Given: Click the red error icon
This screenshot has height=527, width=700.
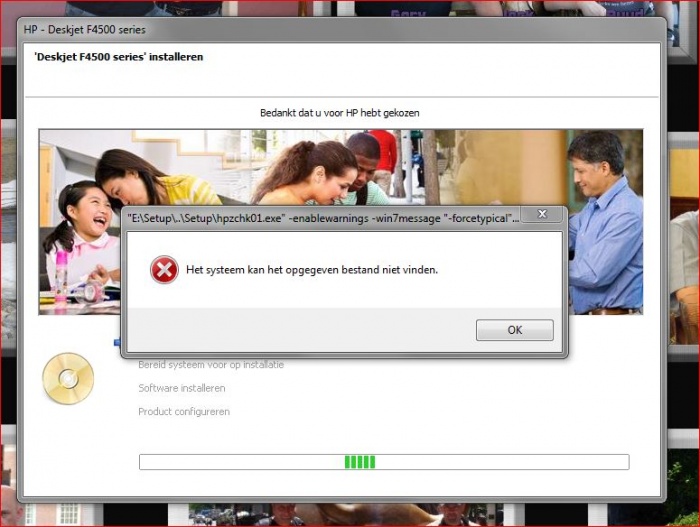Looking at the screenshot, I should tap(164, 270).
